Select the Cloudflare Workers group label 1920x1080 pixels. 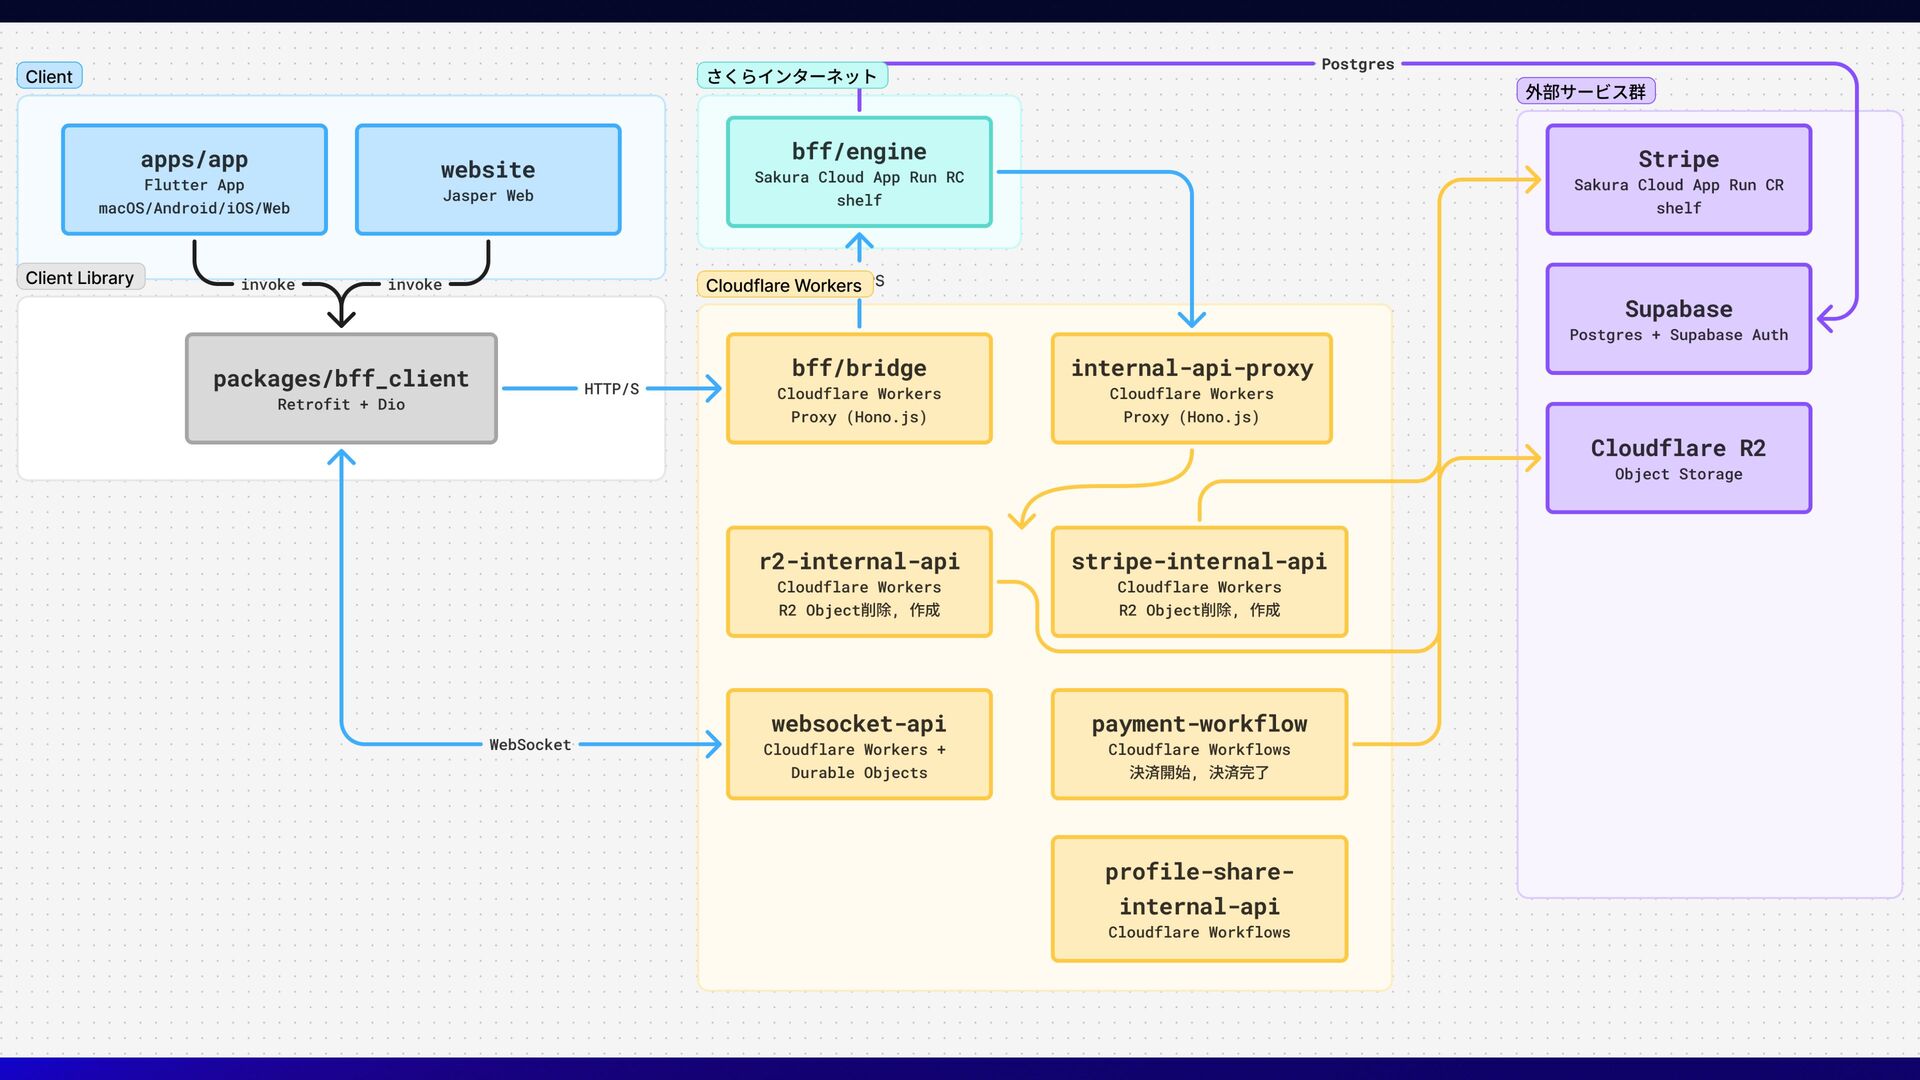click(x=783, y=286)
